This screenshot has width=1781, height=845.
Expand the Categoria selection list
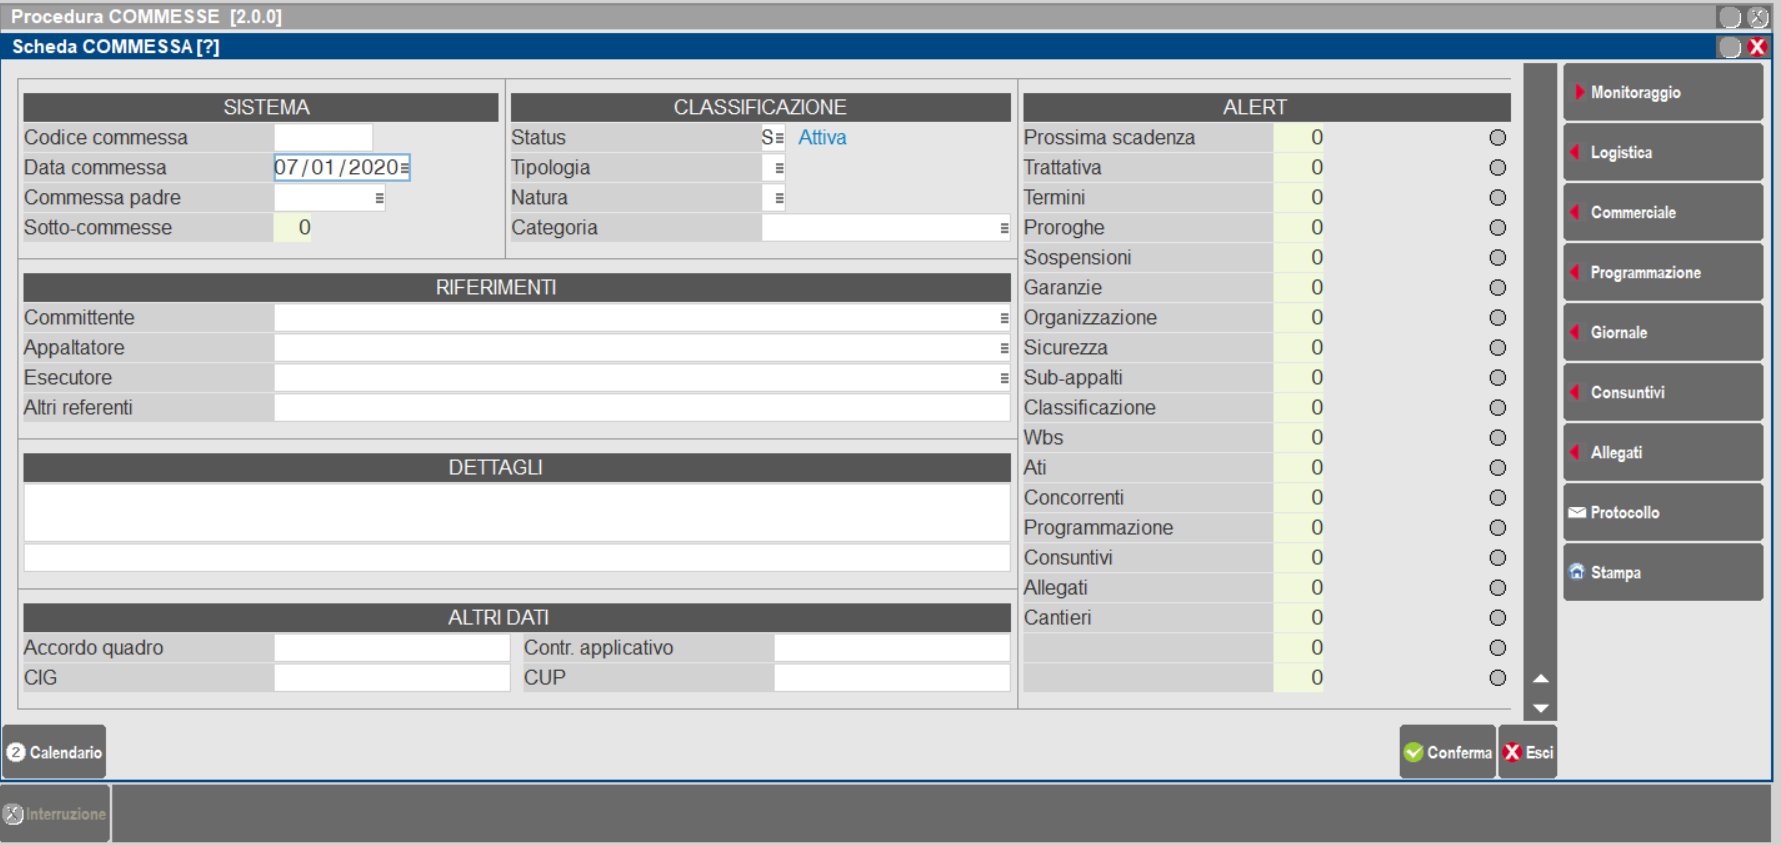[1003, 228]
